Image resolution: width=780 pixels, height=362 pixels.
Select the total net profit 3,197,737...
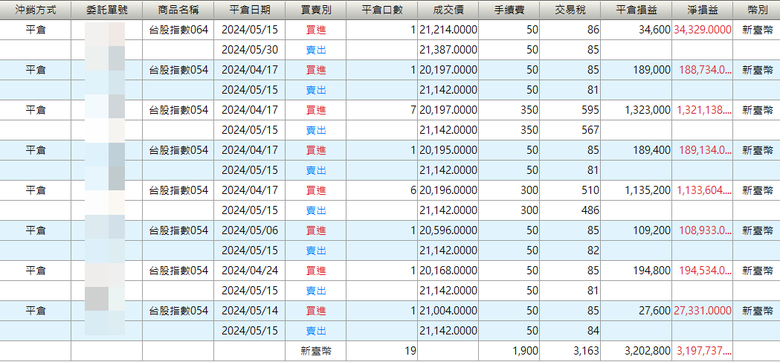(x=702, y=351)
